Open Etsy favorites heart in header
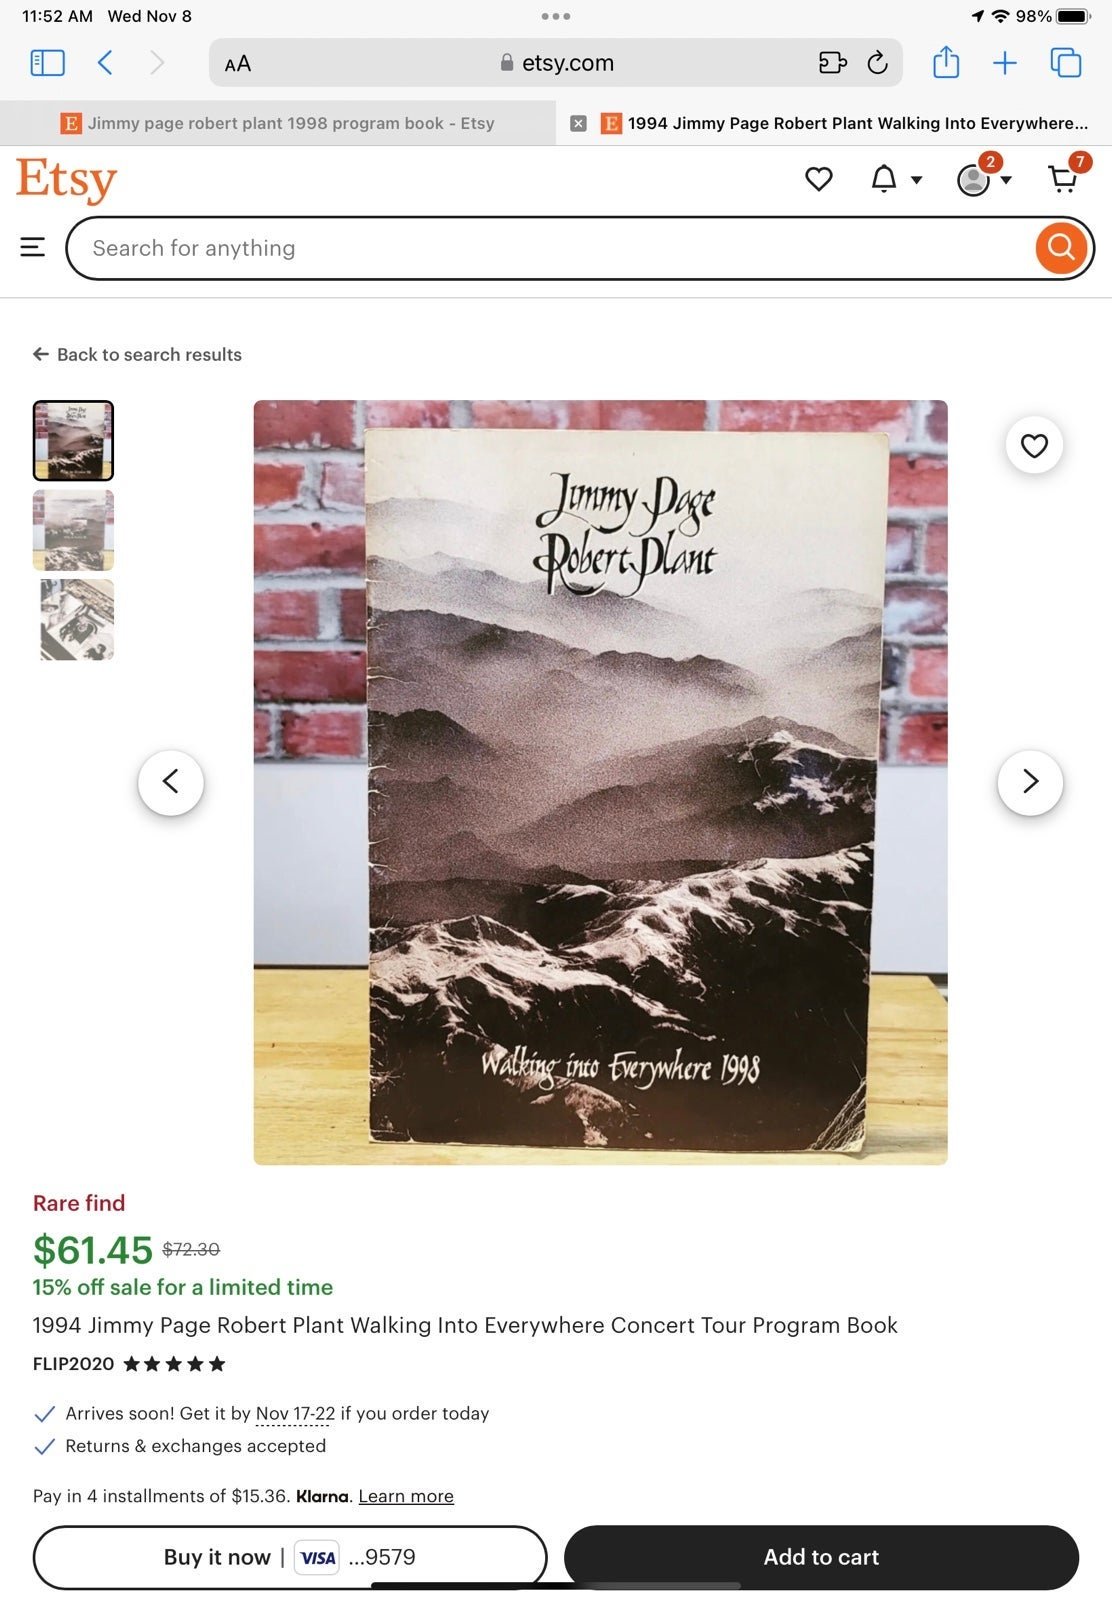The width and height of the screenshot is (1112, 1600). point(819,179)
